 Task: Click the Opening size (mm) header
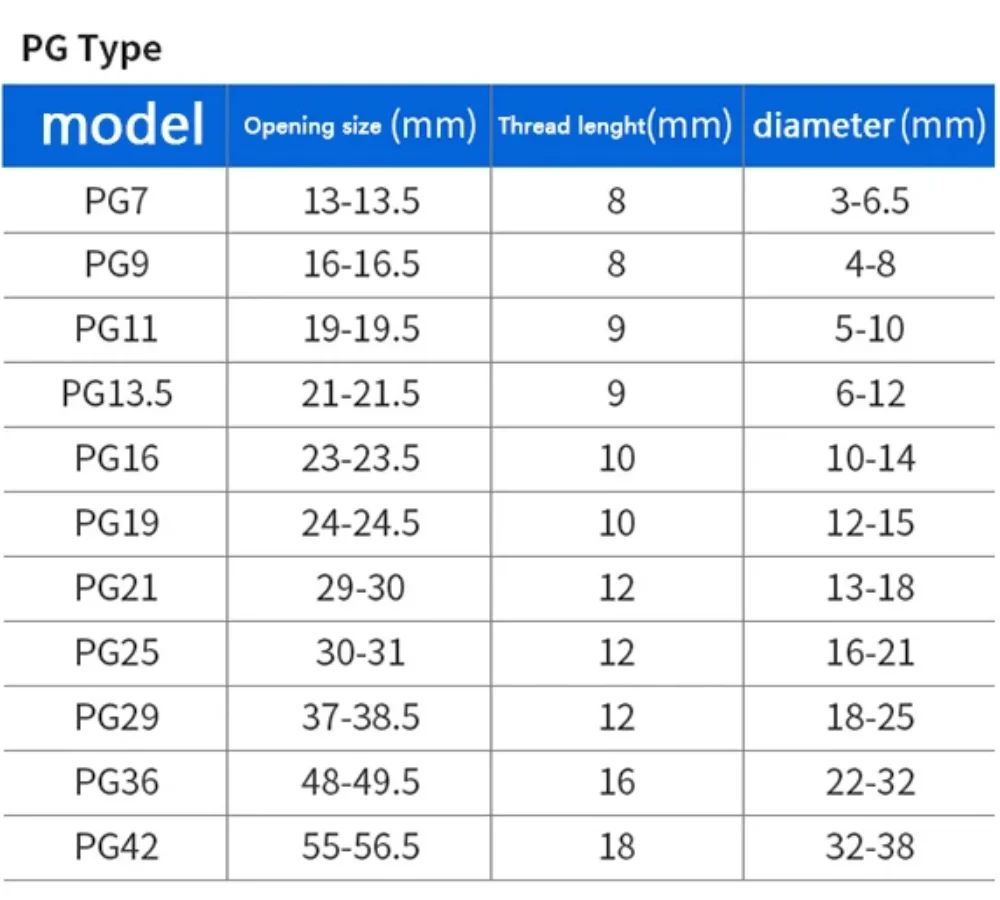[360, 125]
